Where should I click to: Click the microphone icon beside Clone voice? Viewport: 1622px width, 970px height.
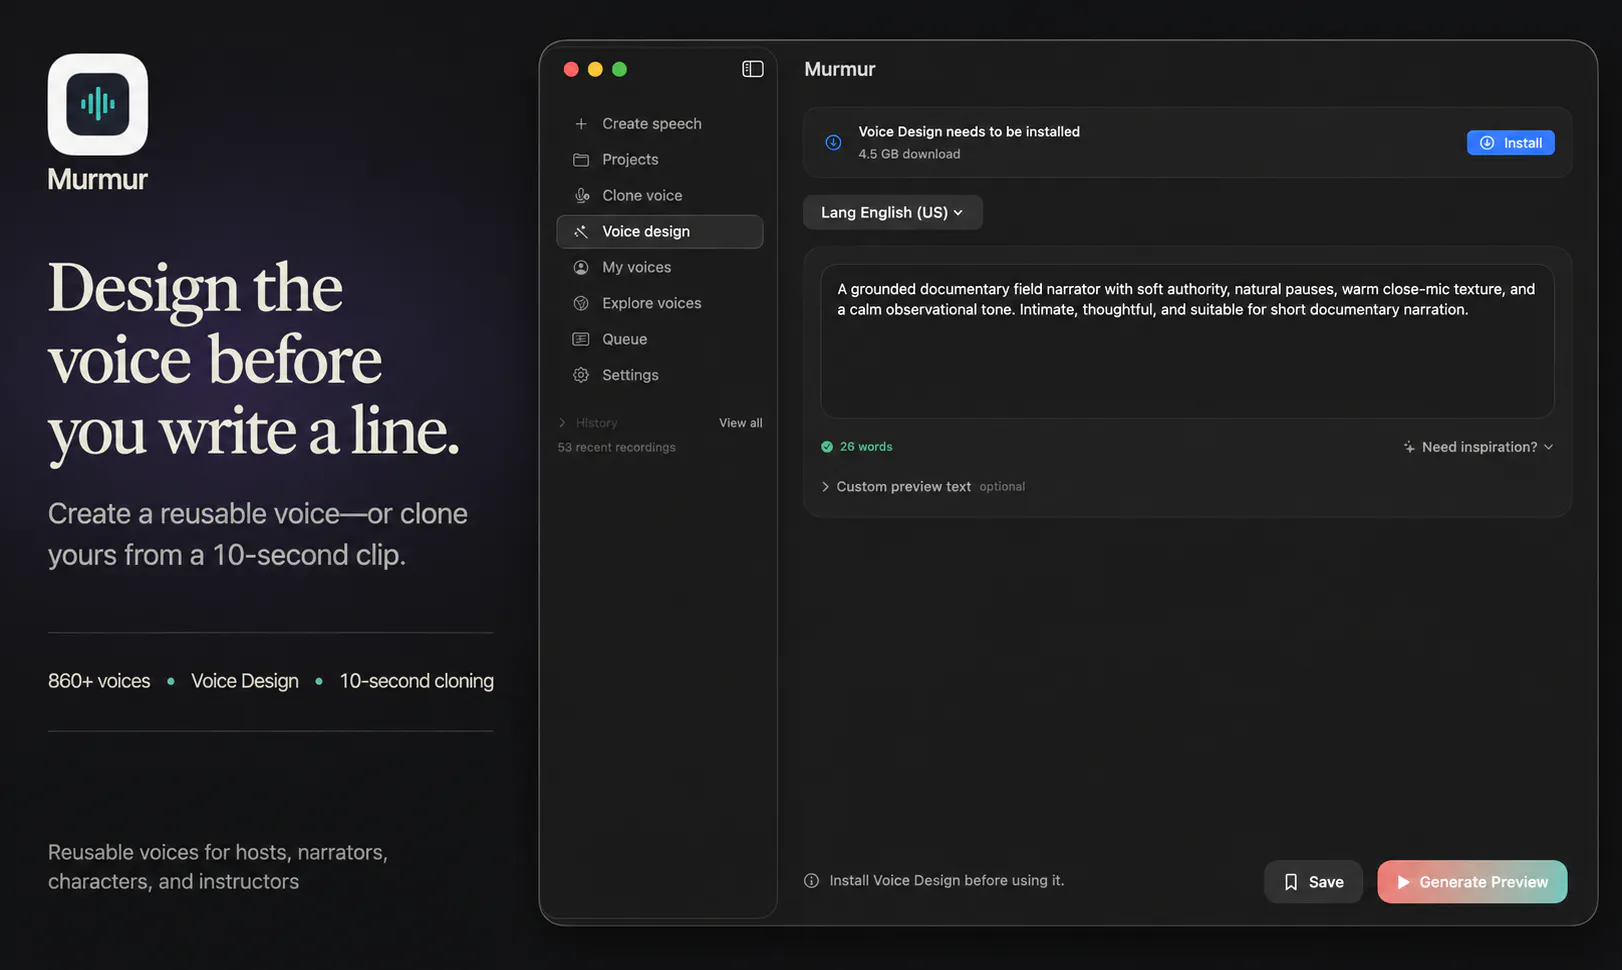pos(581,196)
